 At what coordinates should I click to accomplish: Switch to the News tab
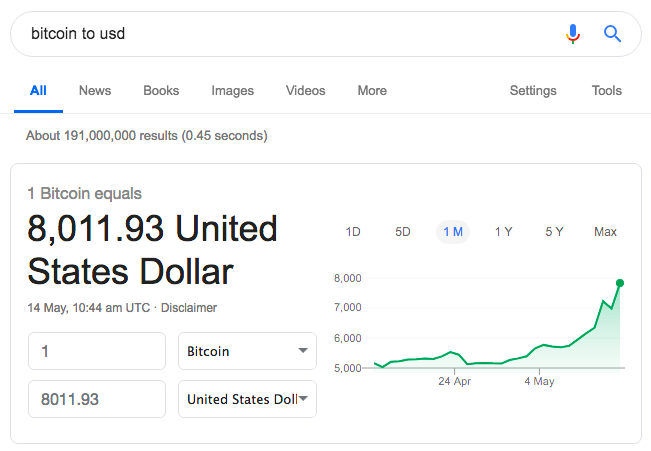(x=95, y=91)
